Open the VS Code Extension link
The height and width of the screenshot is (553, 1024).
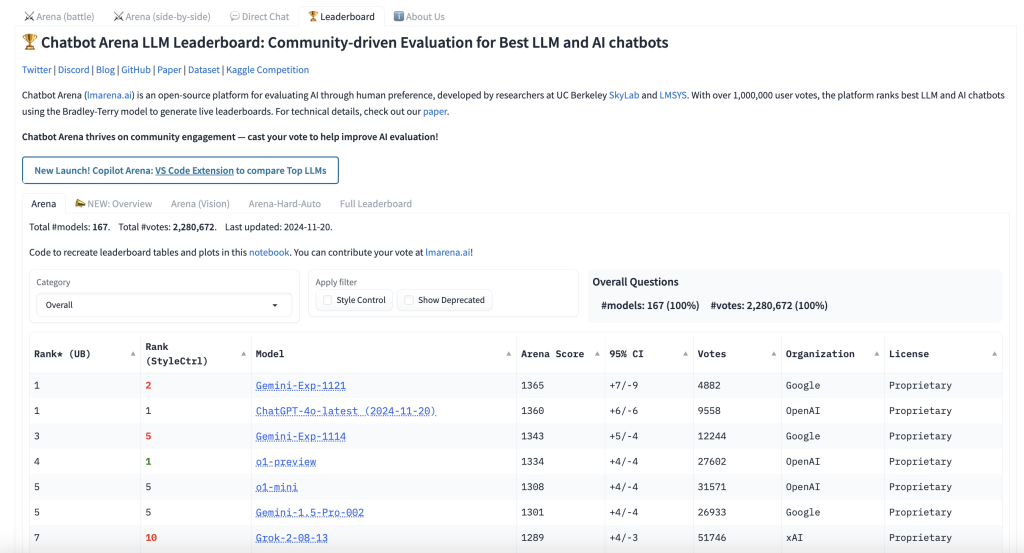point(194,170)
